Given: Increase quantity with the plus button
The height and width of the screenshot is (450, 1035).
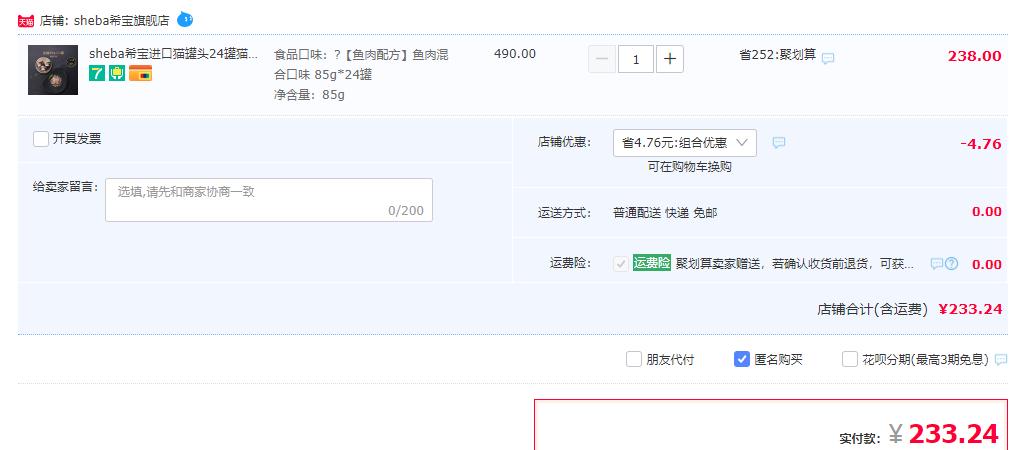Looking at the screenshot, I should [x=669, y=59].
